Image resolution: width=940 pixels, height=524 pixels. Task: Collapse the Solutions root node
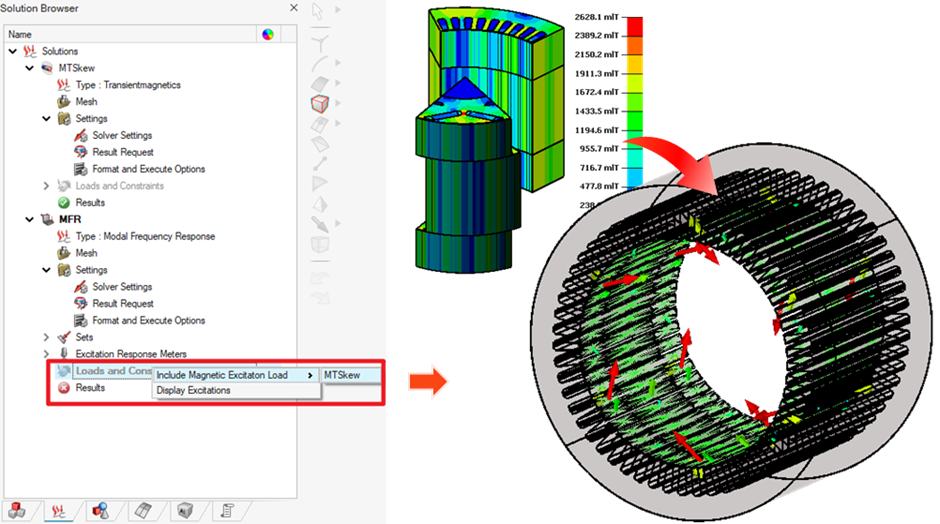(13, 51)
